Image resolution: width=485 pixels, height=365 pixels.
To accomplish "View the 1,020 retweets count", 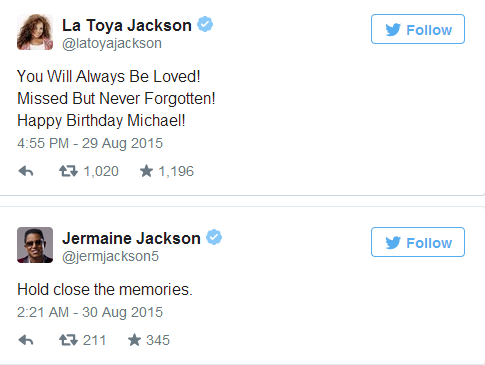I will tap(101, 171).
